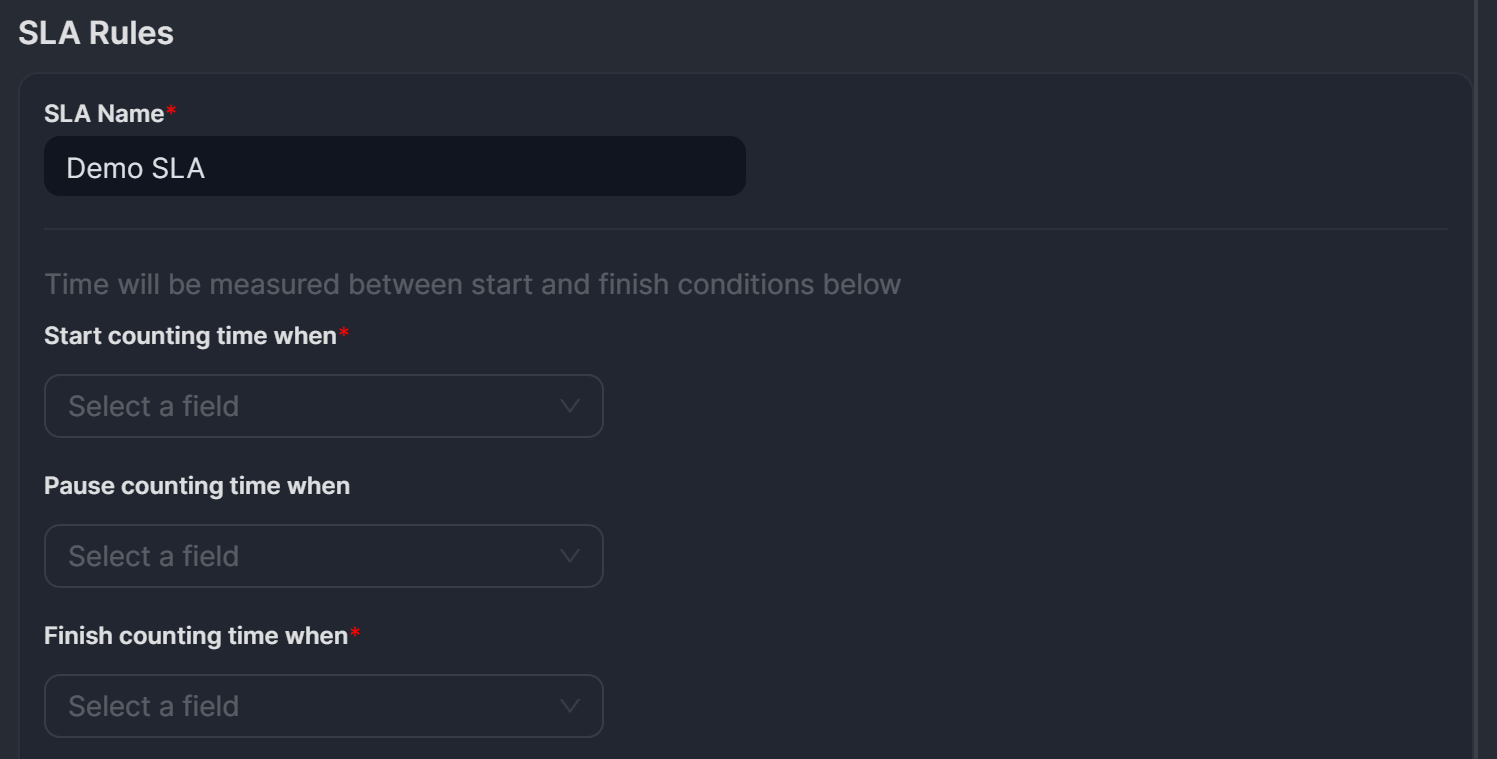
Task: Click the SLA Rules heading
Action: pyautogui.click(x=96, y=33)
